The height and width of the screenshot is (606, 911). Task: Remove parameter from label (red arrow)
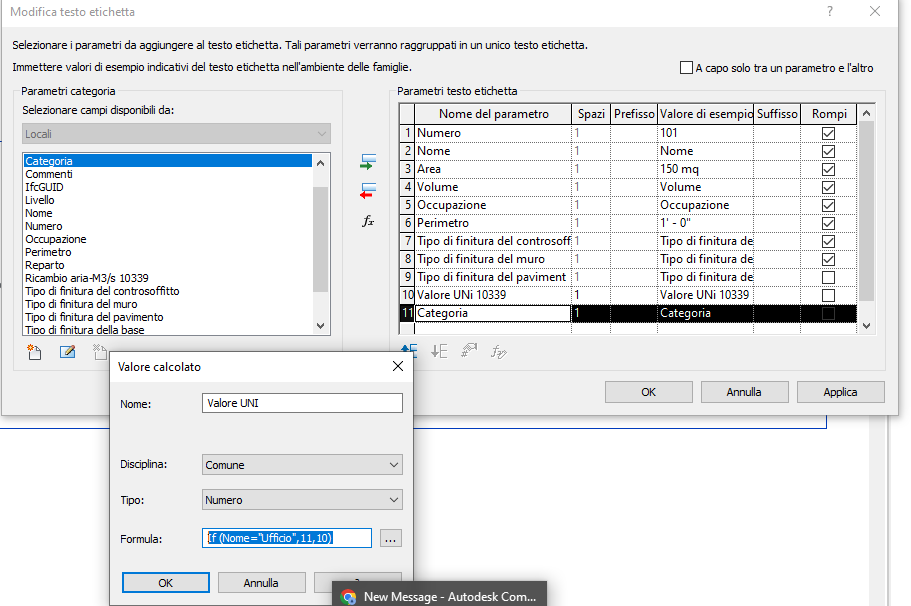tap(368, 191)
